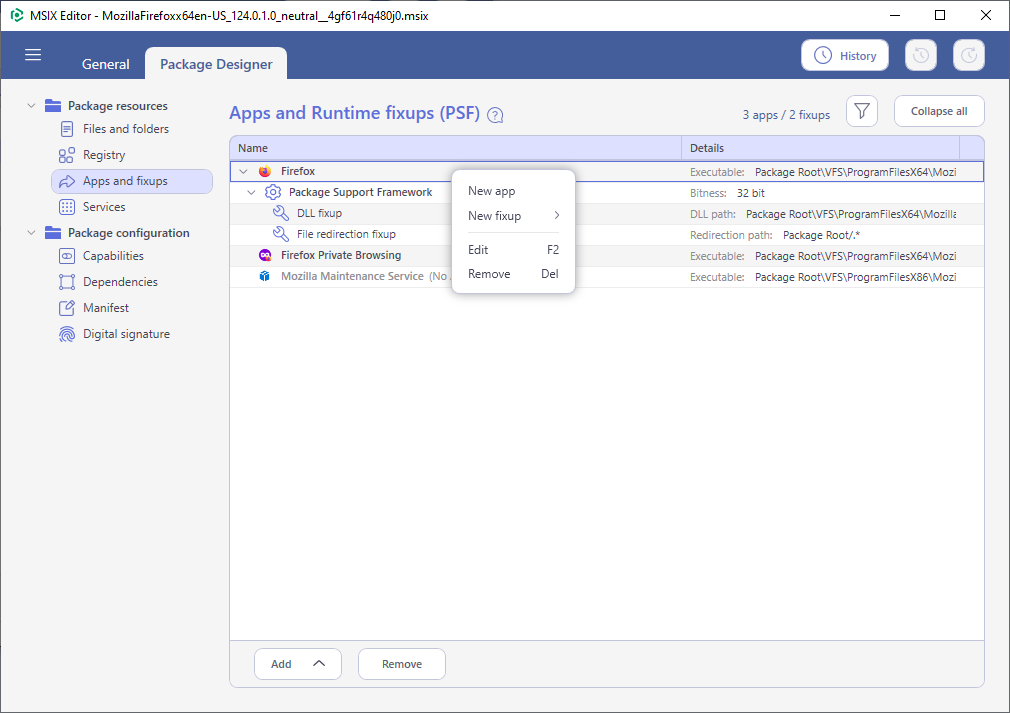Screen dimensions: 1010x713
Task: Open Files and folders section
Action: point(131,129)
